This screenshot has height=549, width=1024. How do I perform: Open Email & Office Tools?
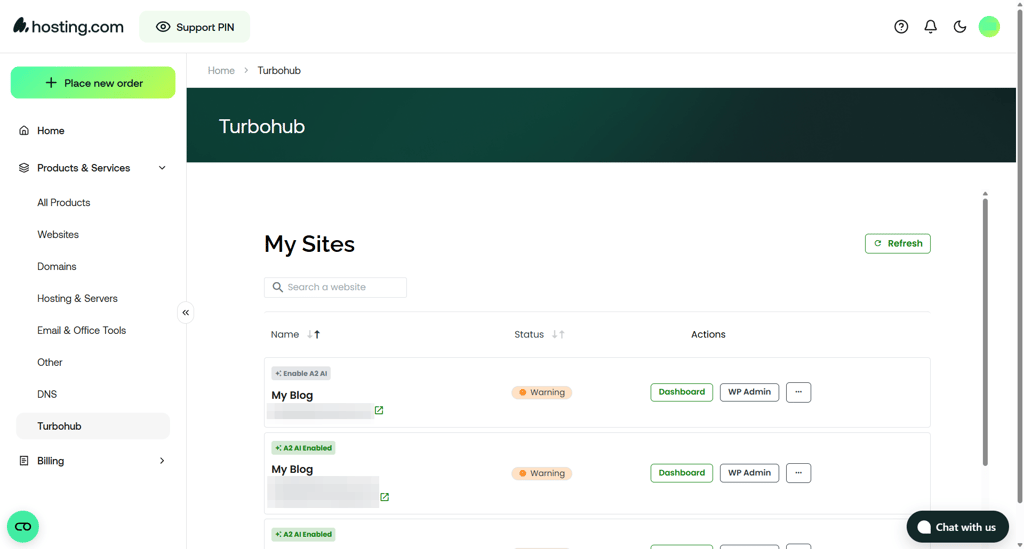coord(82,330)
